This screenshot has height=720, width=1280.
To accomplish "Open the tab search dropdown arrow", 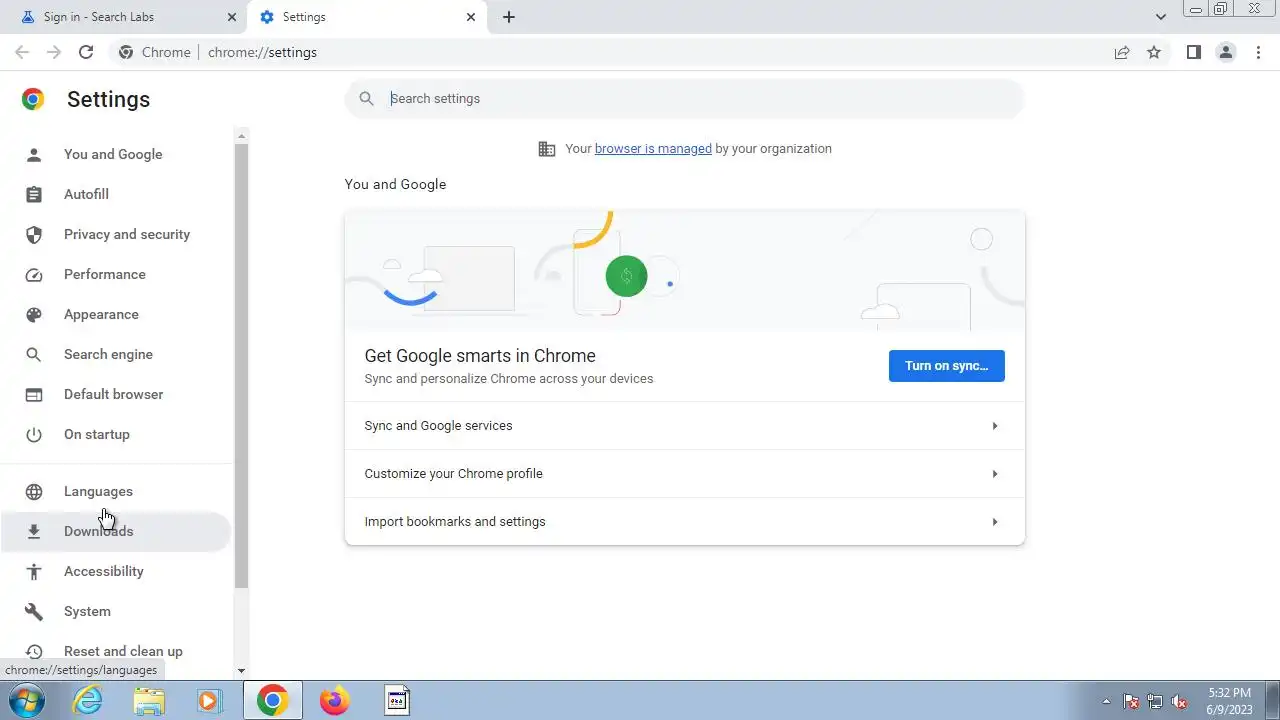I will 1161,17.
